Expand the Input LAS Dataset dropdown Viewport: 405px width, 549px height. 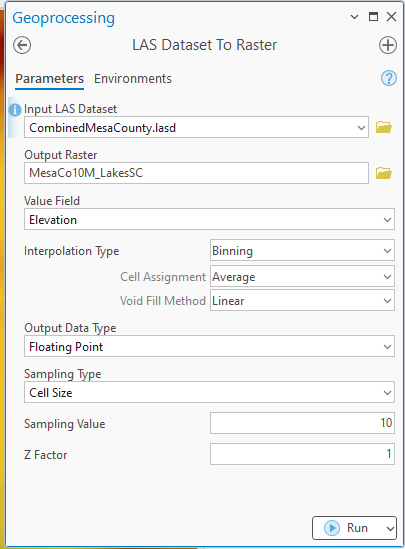[x=361, y=128]
